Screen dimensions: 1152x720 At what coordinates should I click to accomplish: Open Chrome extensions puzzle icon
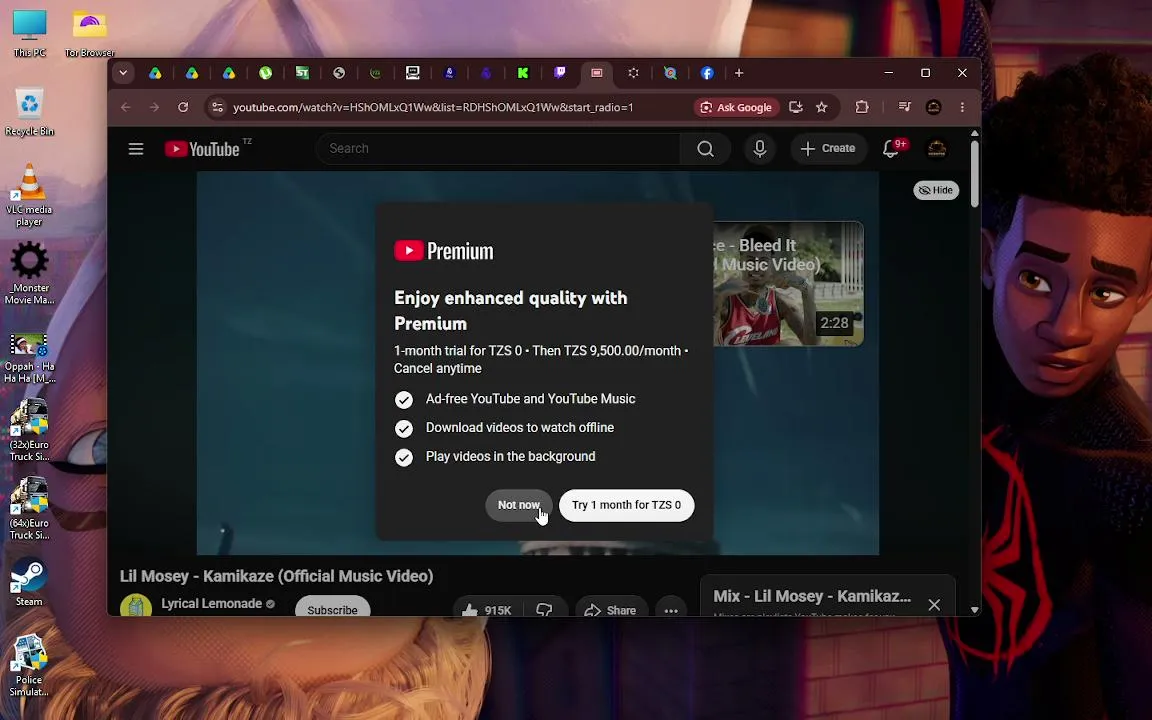tap(862, 107)
